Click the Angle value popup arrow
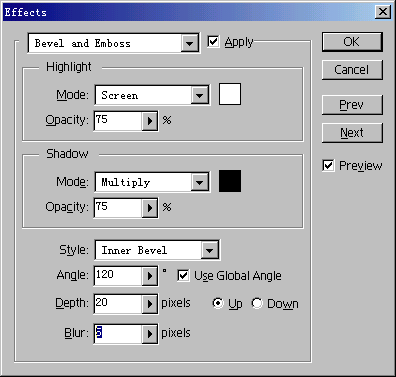Viewport: 396px width, 377px height. 150,276
